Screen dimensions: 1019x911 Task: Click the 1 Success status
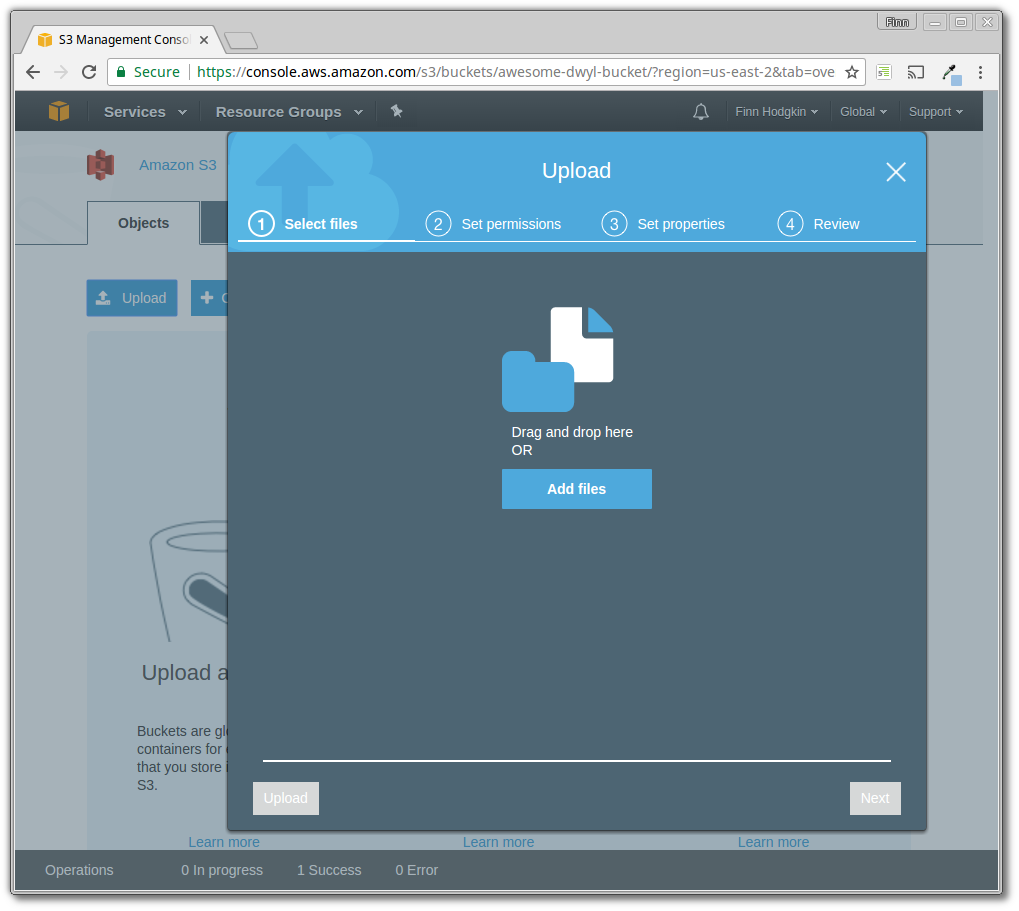[329, 870]
